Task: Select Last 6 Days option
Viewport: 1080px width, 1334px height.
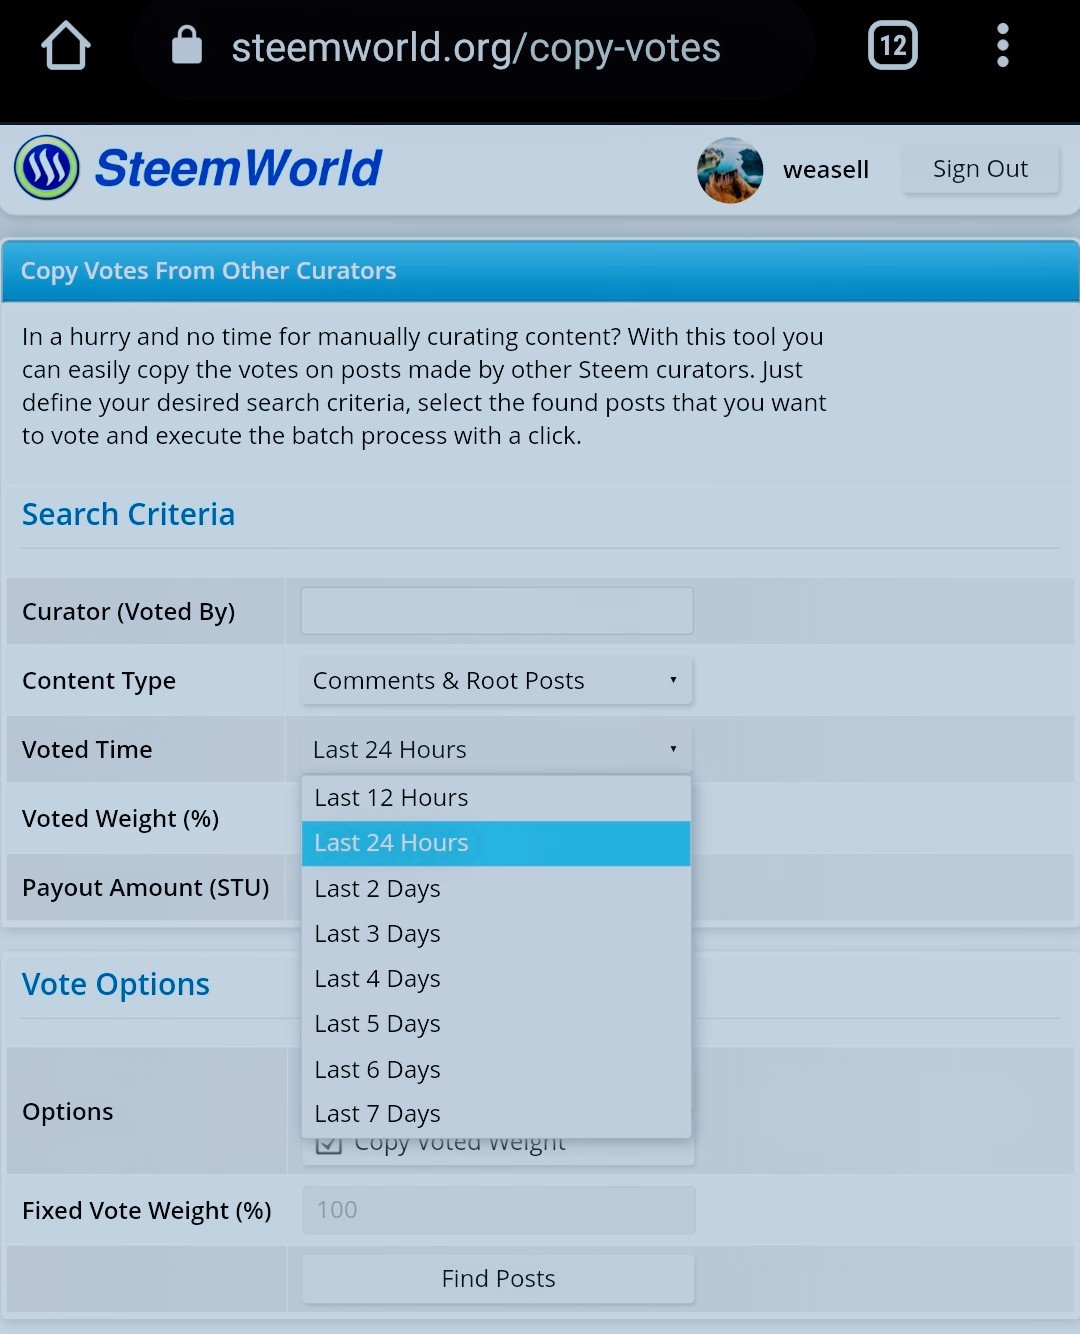Action: point(496,1069)
